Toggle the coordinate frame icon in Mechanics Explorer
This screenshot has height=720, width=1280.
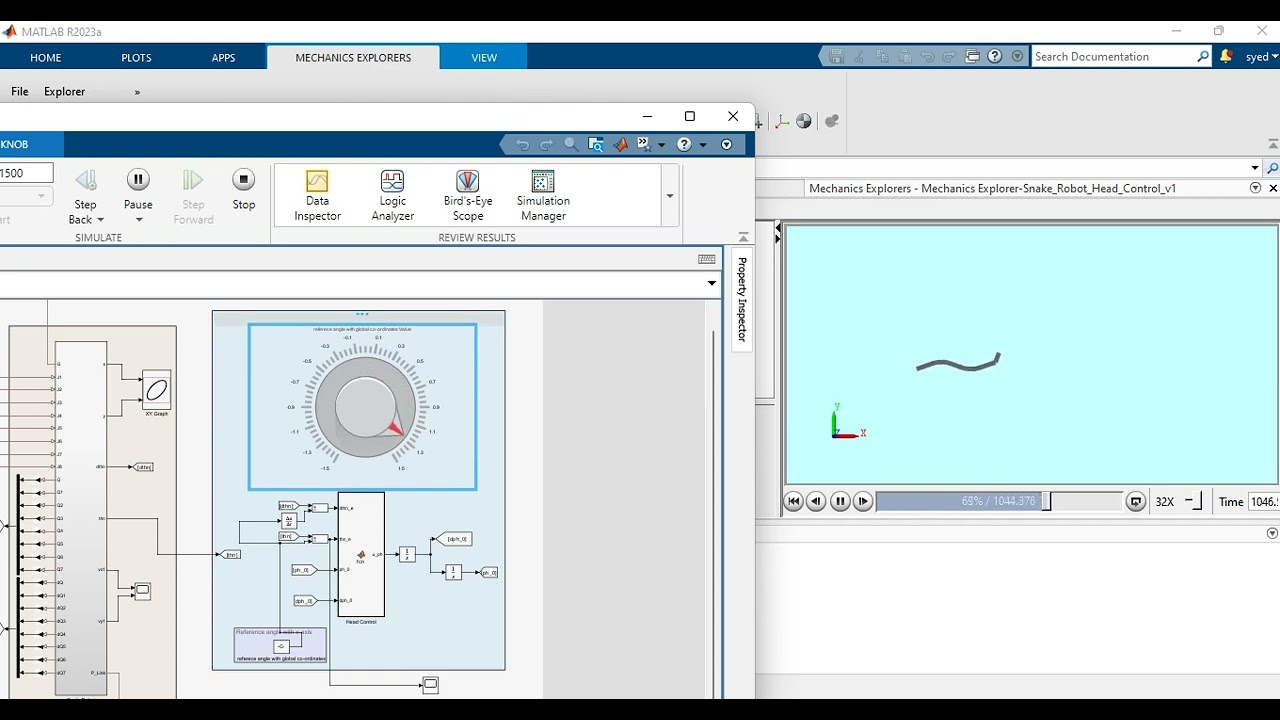[781, 121]
